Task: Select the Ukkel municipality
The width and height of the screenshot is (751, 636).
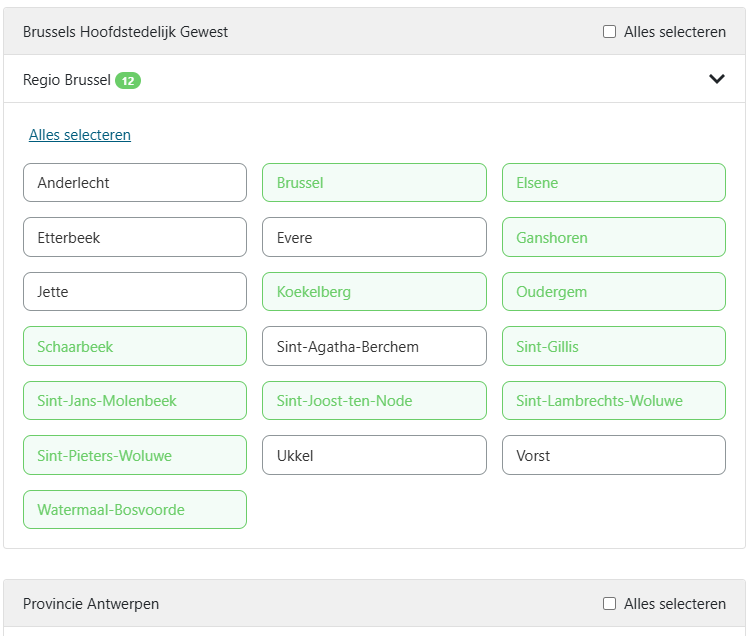Action: click(374, 456)
